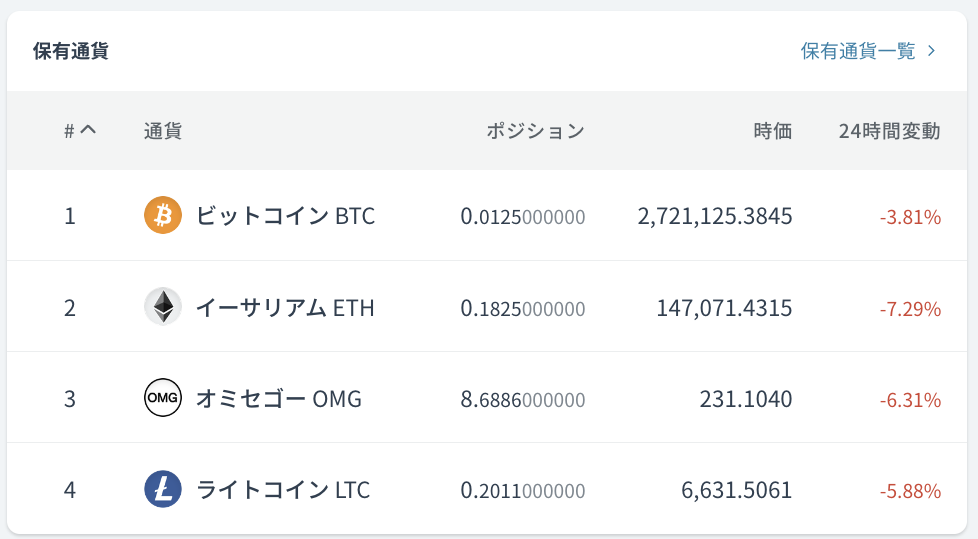Click the chevron next to 保有通貨一覧

pyautogui.click(x=931, y=51)
